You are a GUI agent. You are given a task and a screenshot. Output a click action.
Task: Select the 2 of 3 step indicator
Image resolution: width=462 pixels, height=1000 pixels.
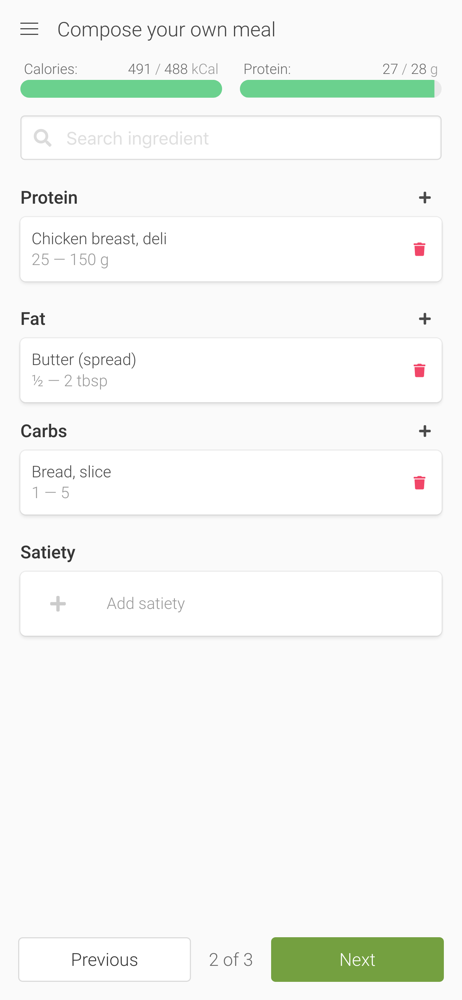(x=231, y=959)
